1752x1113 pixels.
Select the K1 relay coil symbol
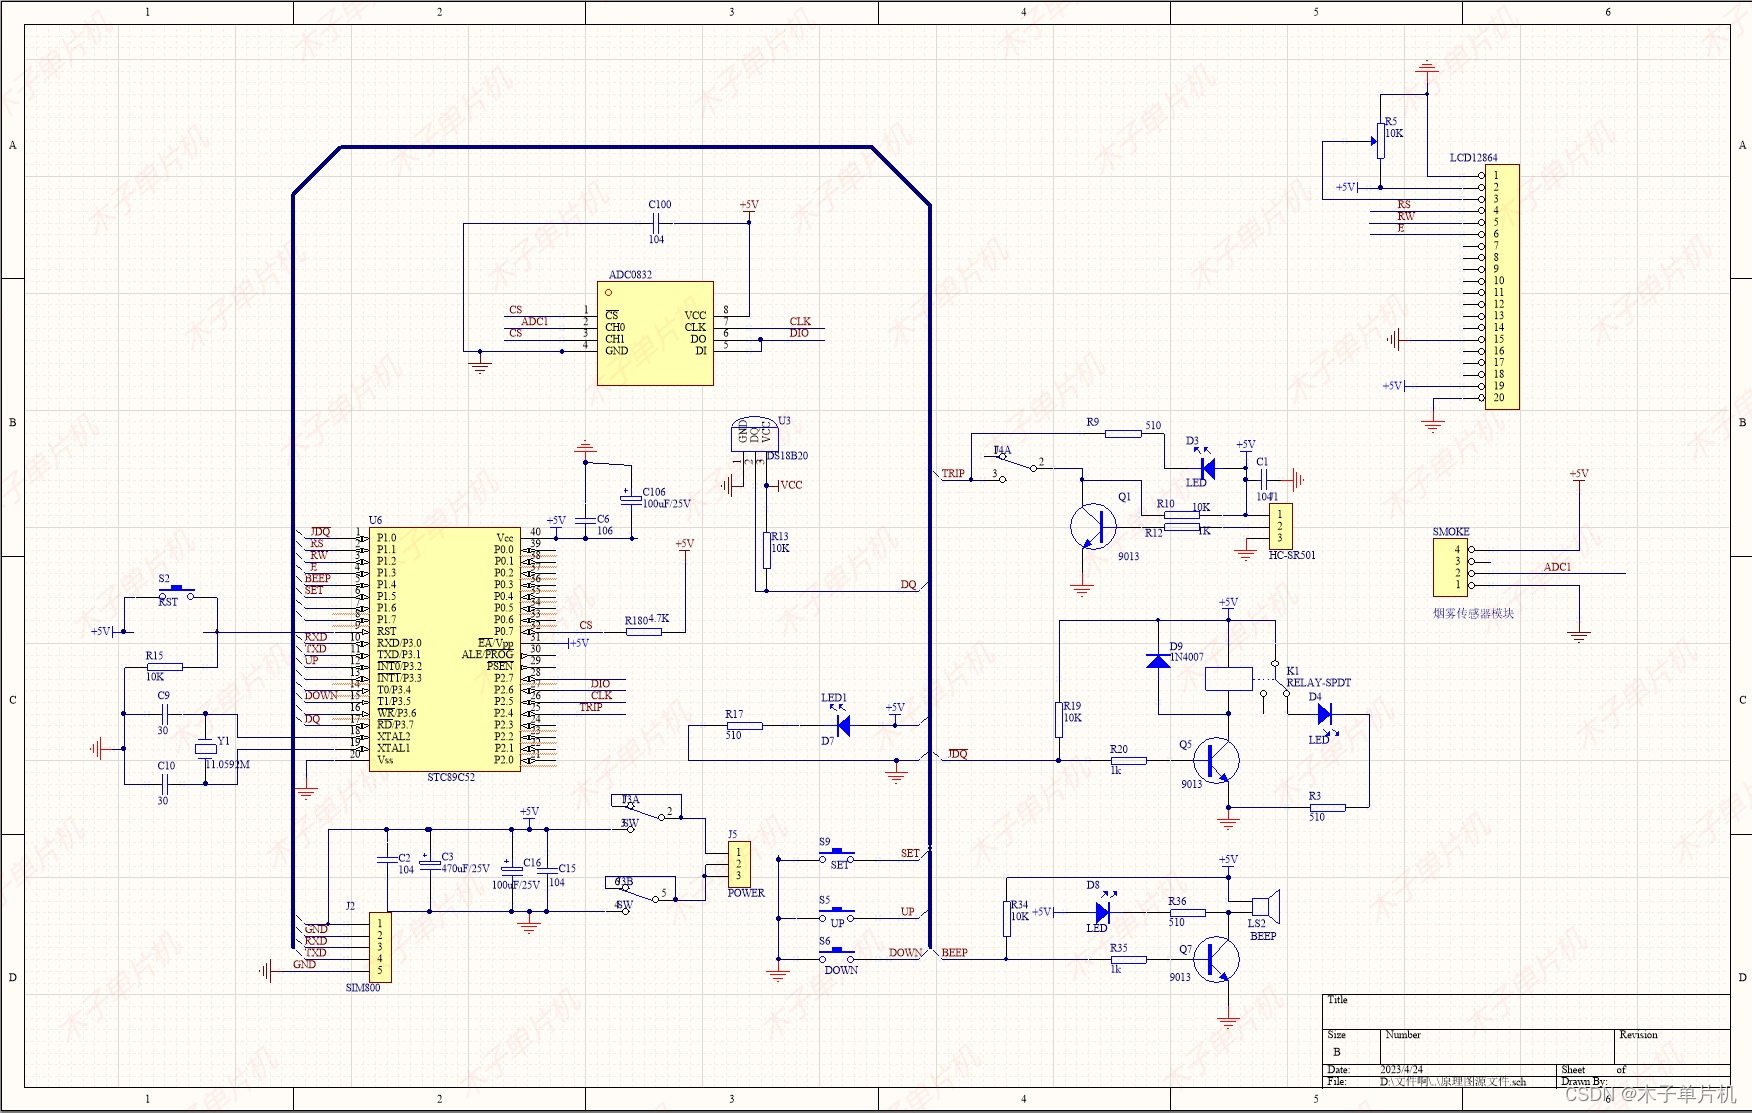[1229, 679]
